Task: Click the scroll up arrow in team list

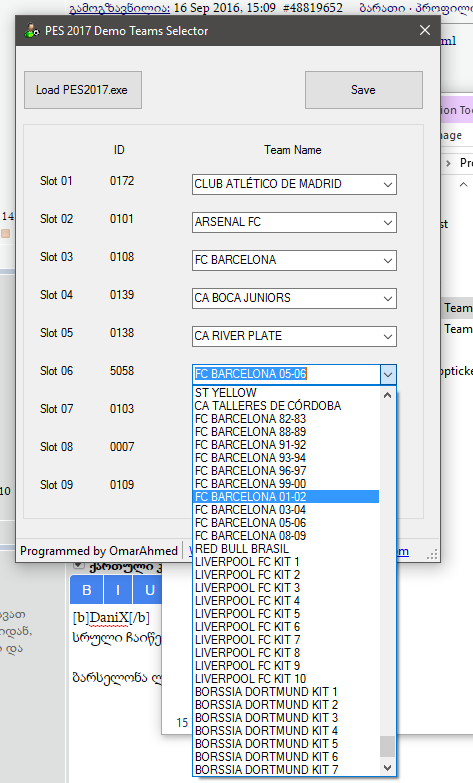Action: tap(388, 395)
